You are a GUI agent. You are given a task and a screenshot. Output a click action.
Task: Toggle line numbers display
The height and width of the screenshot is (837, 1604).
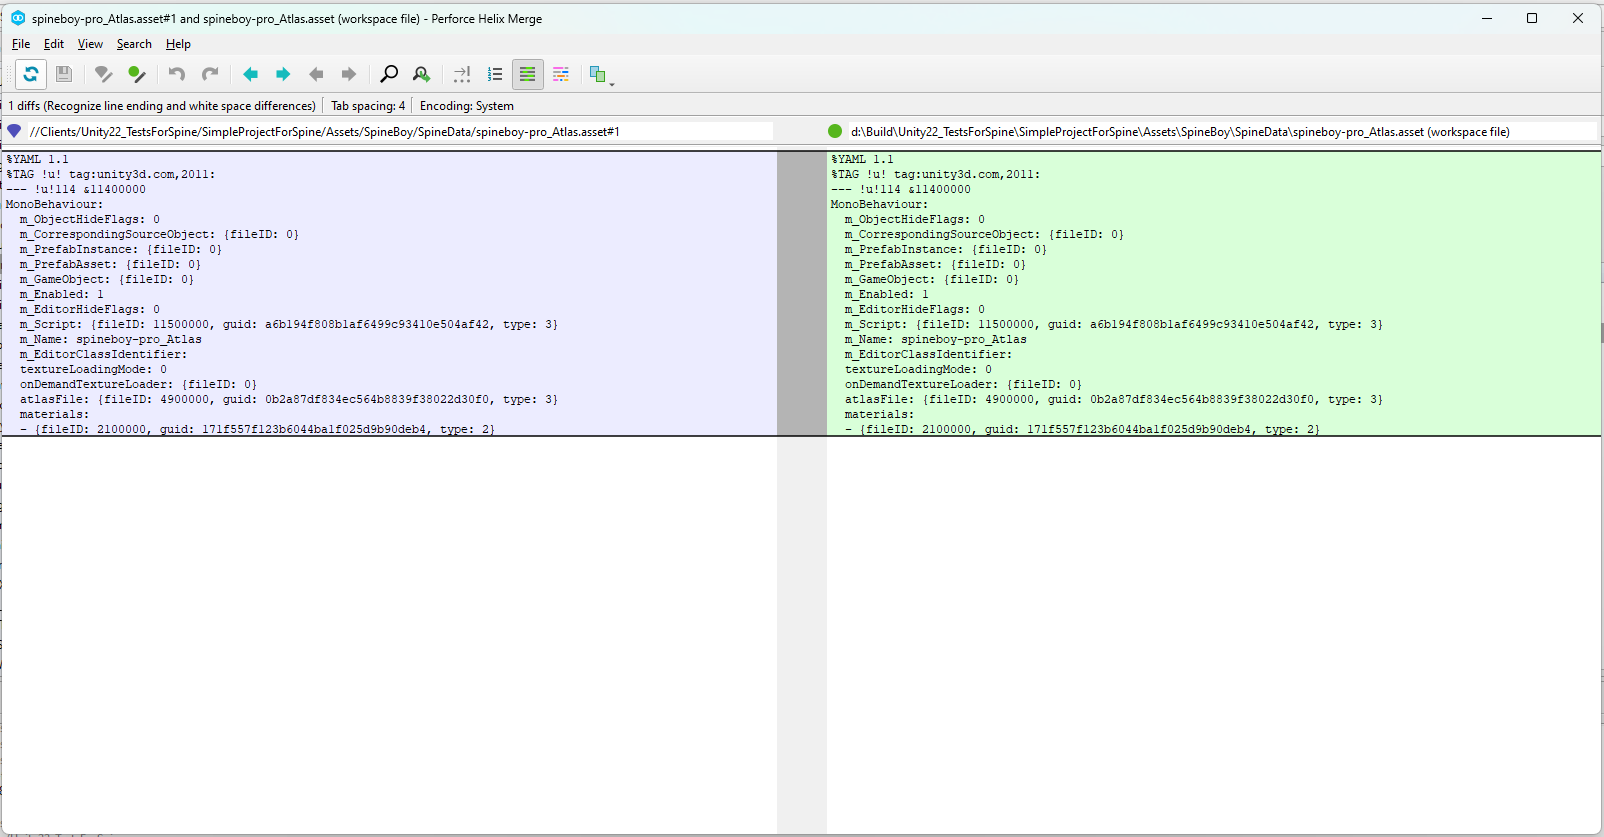point(495,74)
